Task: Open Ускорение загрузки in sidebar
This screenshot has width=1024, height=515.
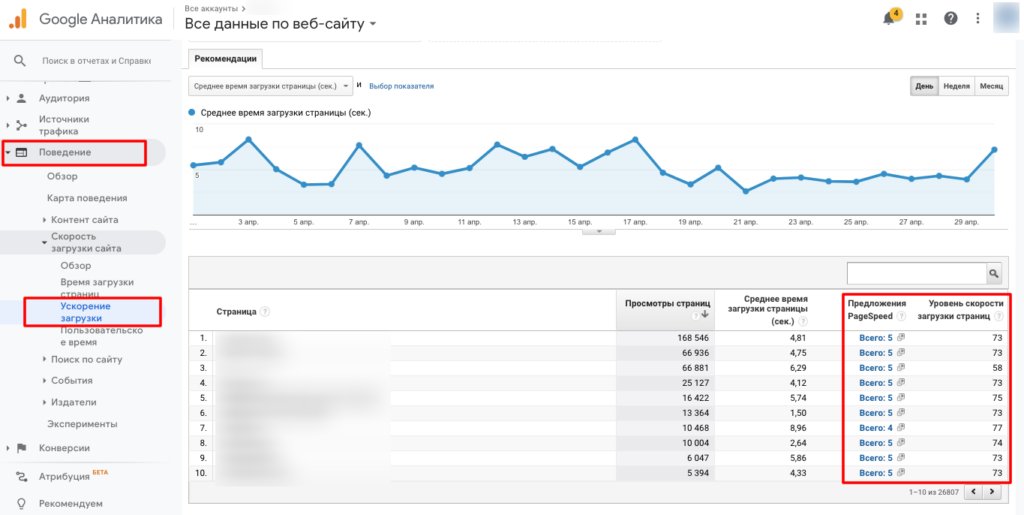Action: point(80,312)
